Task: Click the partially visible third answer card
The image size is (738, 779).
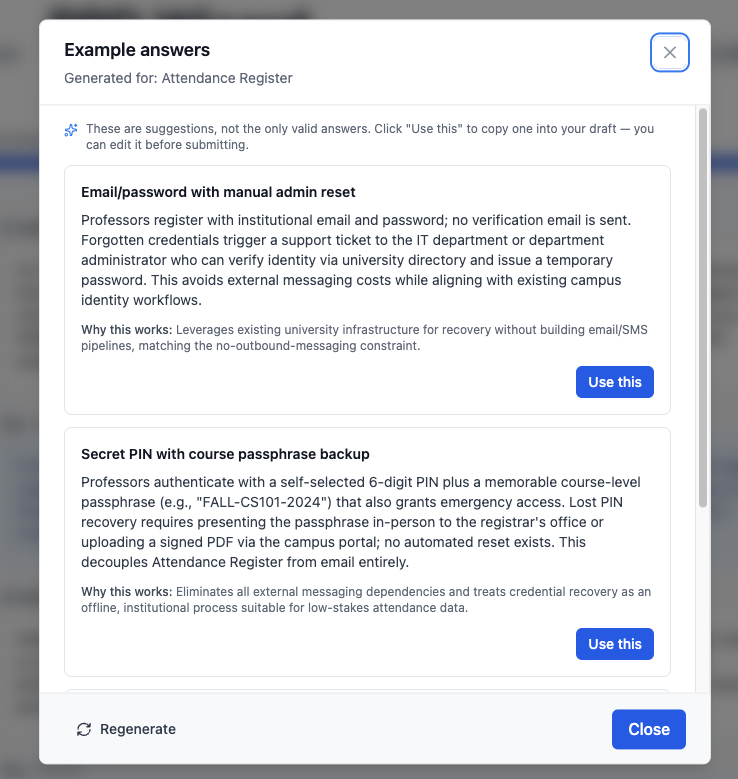Action: 367,691
